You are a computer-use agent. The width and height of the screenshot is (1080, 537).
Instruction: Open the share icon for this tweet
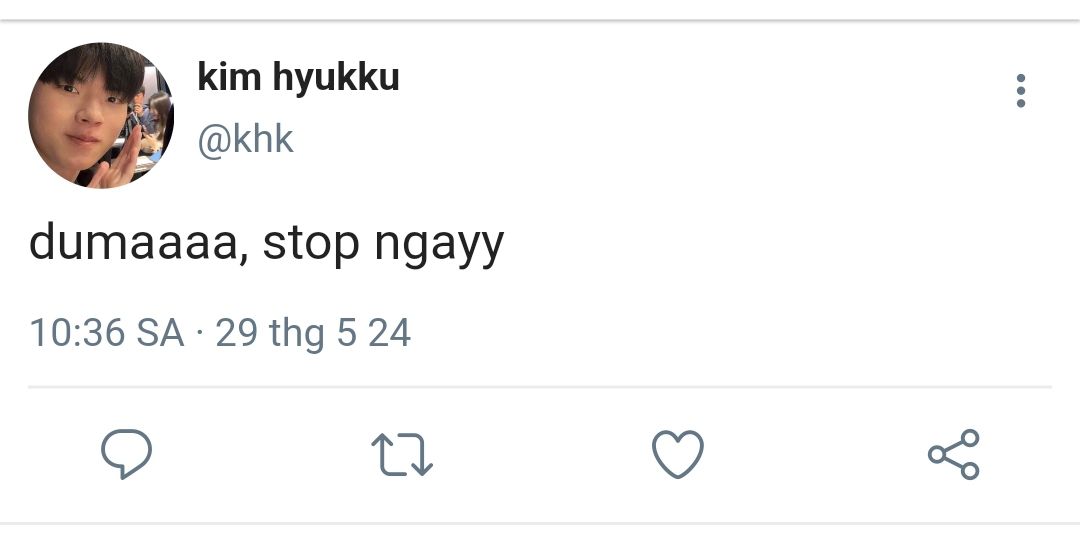click(954, 455)
